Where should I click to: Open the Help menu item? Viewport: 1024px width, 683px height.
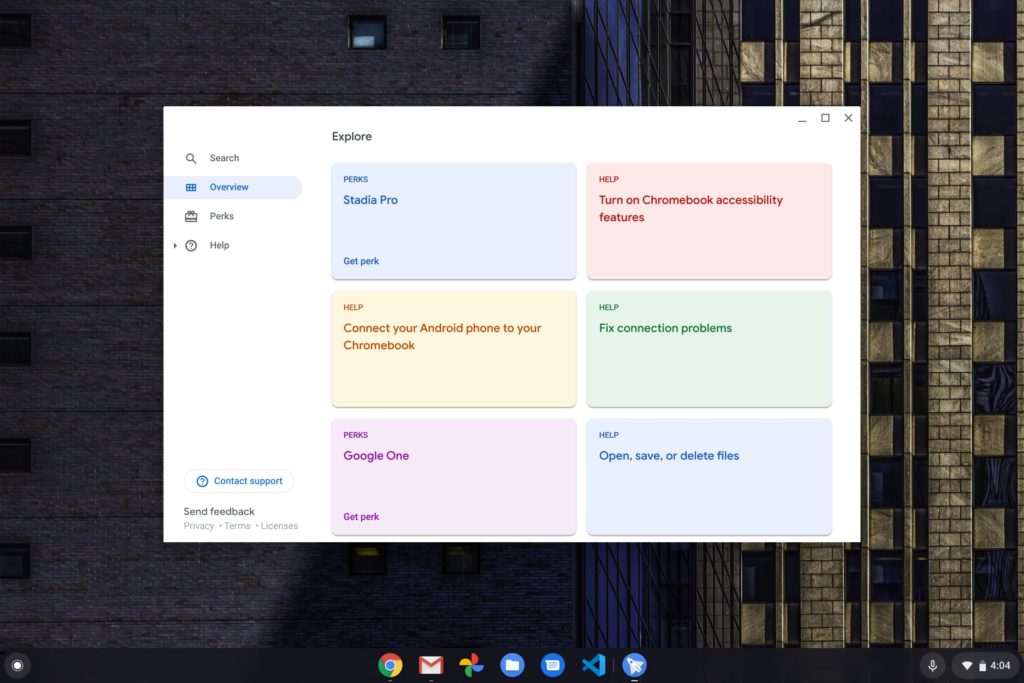(x=233, y=246)
